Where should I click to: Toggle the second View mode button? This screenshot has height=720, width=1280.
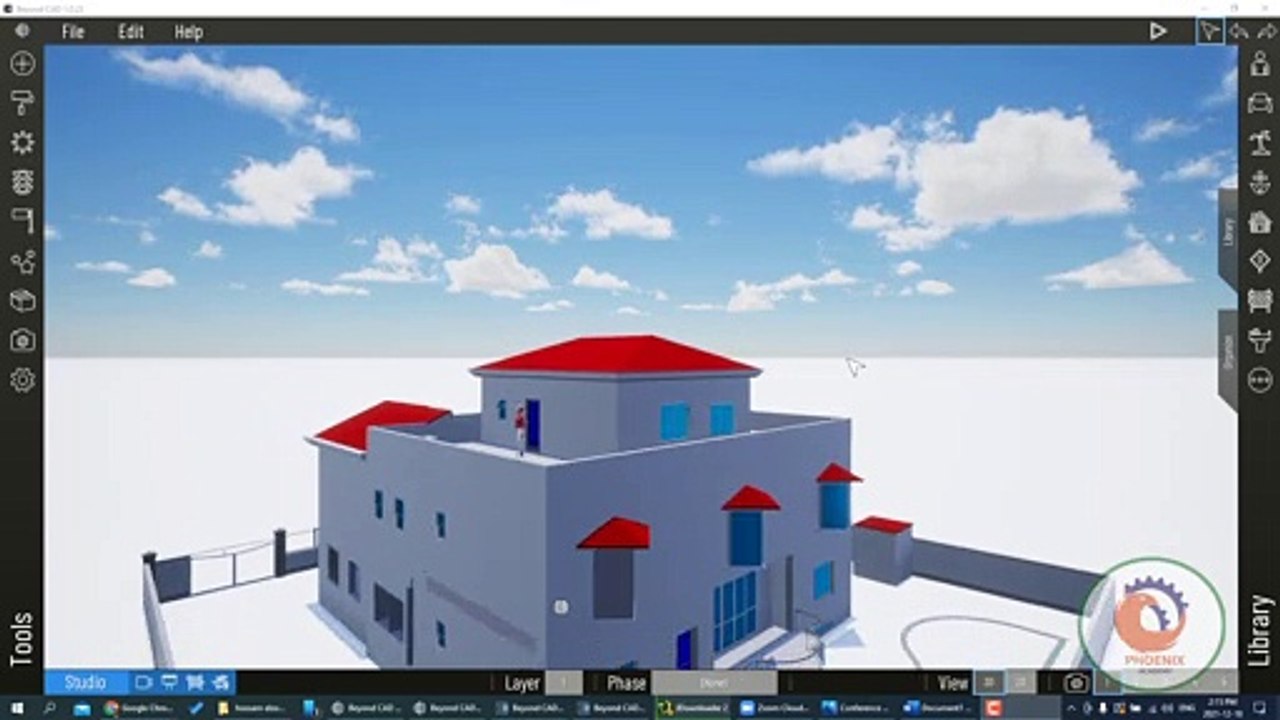coord(1021,683)
